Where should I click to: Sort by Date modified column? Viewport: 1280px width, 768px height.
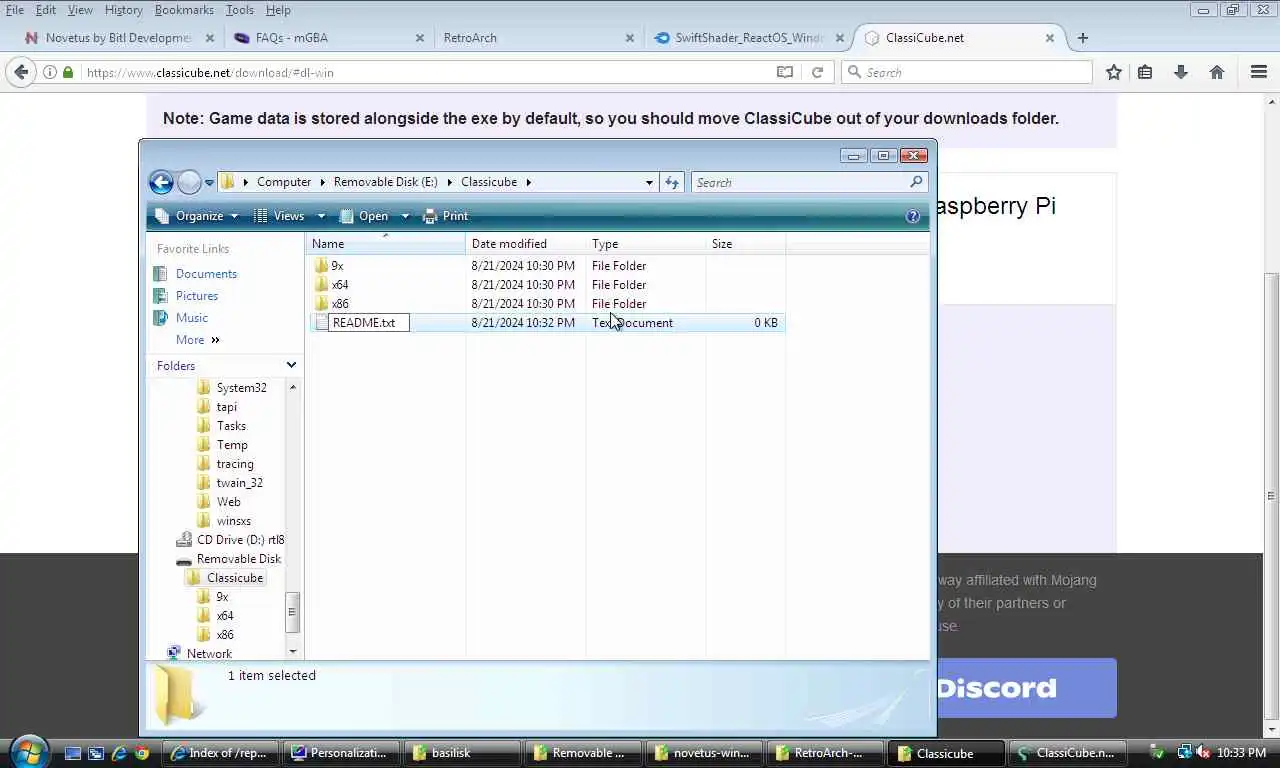pos(525,244)
